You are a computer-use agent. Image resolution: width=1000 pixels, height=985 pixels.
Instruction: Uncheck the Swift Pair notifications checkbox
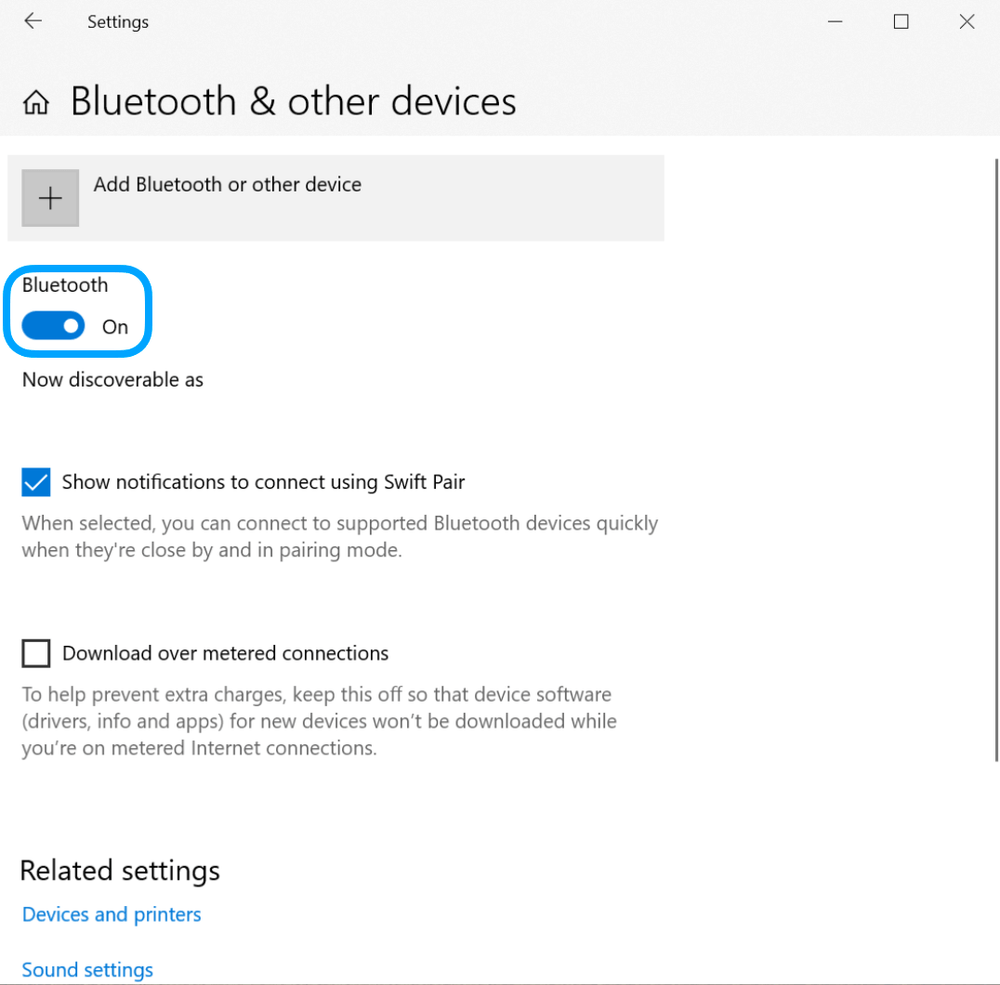coord(36,483)
